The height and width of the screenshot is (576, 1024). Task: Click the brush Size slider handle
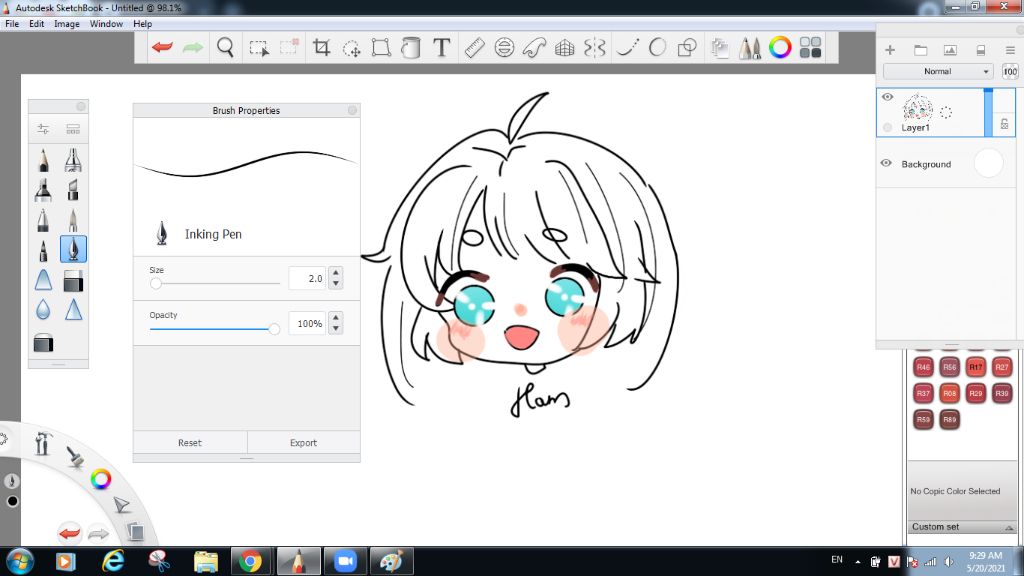pos(155,283)
